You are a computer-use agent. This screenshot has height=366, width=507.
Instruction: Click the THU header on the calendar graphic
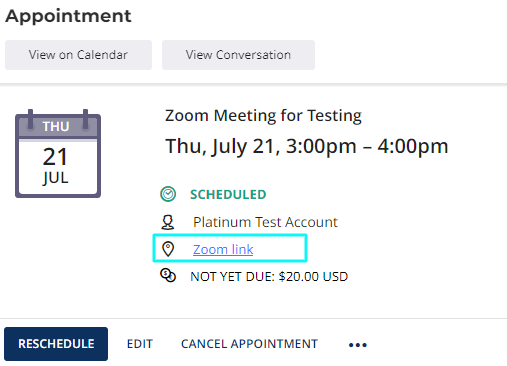point(56,127)
